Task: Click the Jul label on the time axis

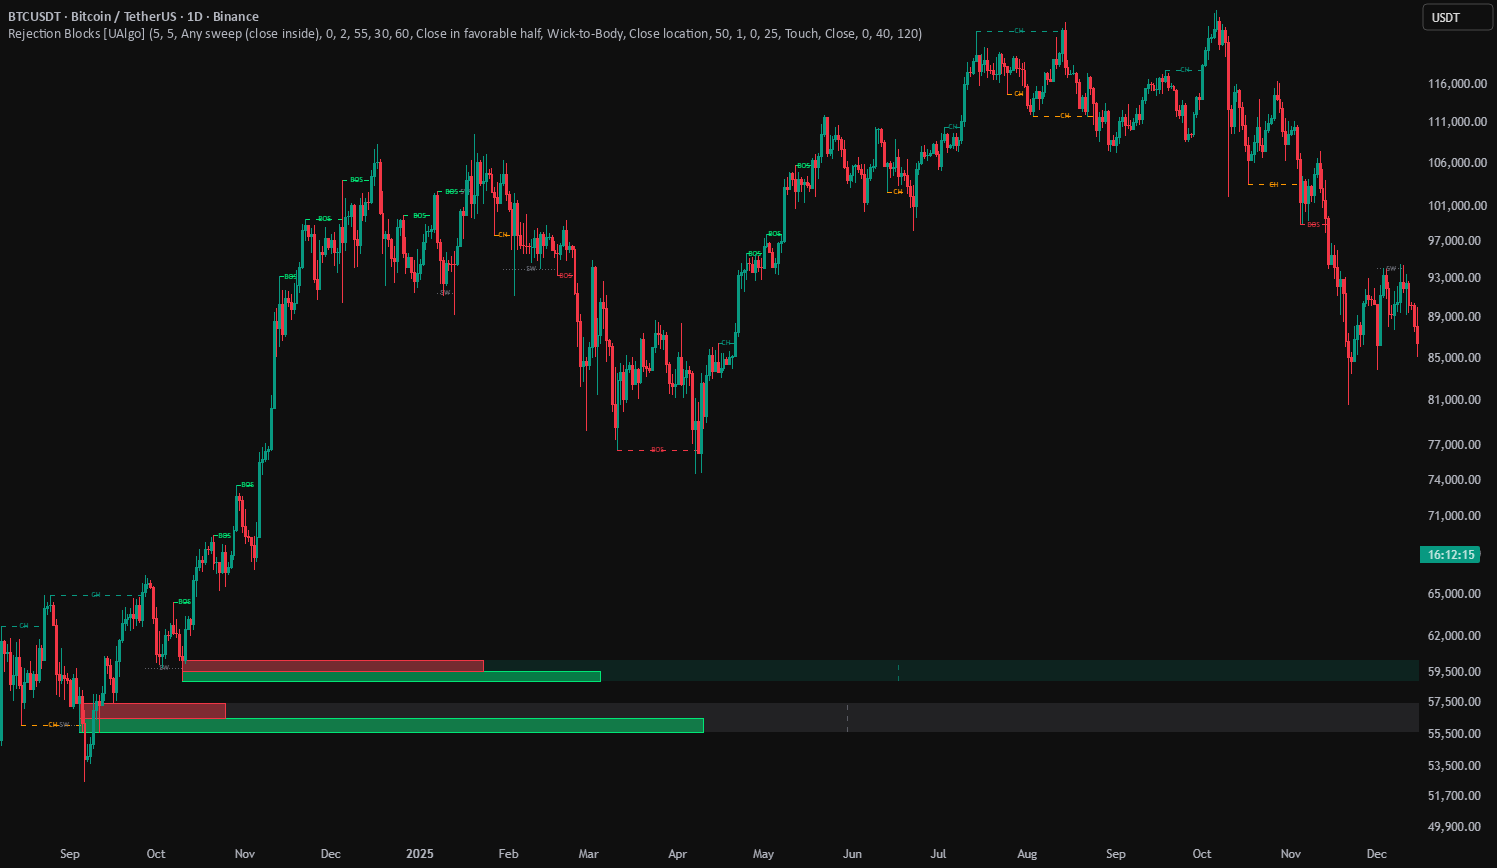Action: tap(938, 854)
